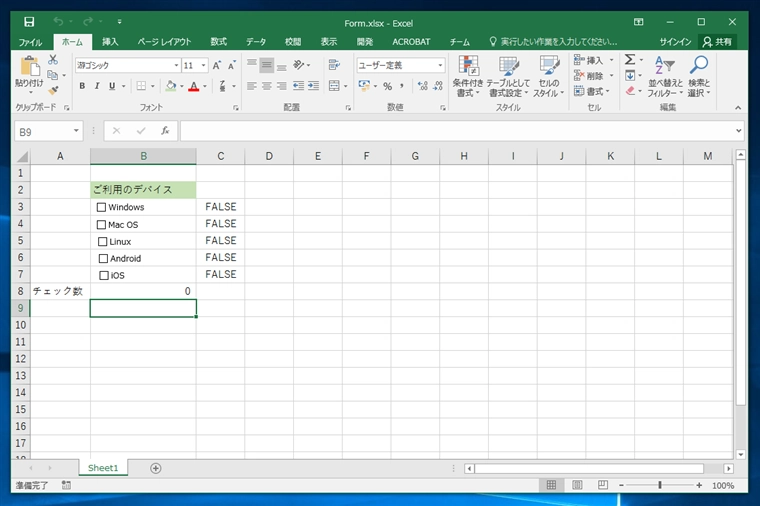Viewport: 760px width, 506px height.
Task: Click Merge and Center icon
Action: click(334, 86)
